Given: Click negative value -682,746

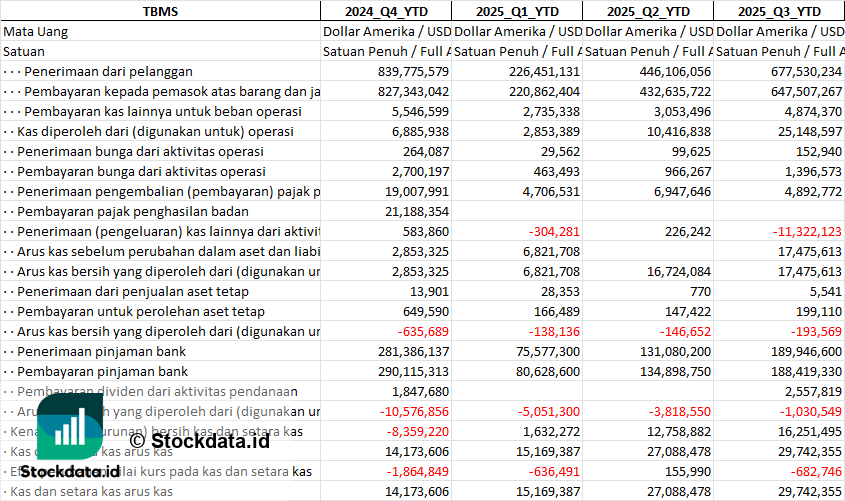Looking at the screenshot, I should [x=816, y=471].
